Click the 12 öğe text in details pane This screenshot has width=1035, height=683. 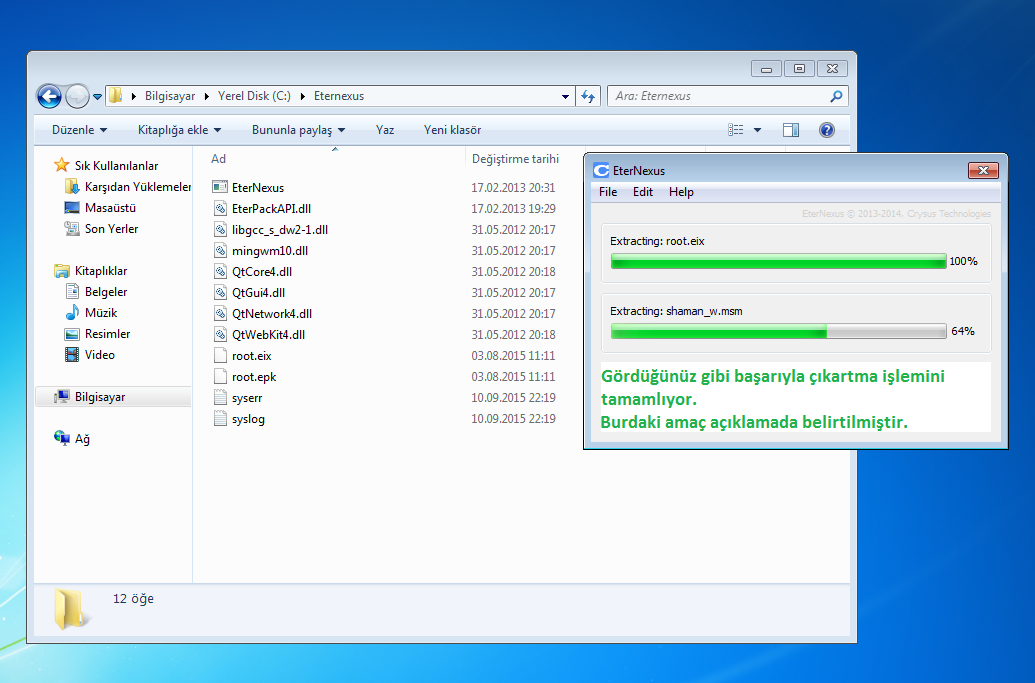[x=133, y=599]
